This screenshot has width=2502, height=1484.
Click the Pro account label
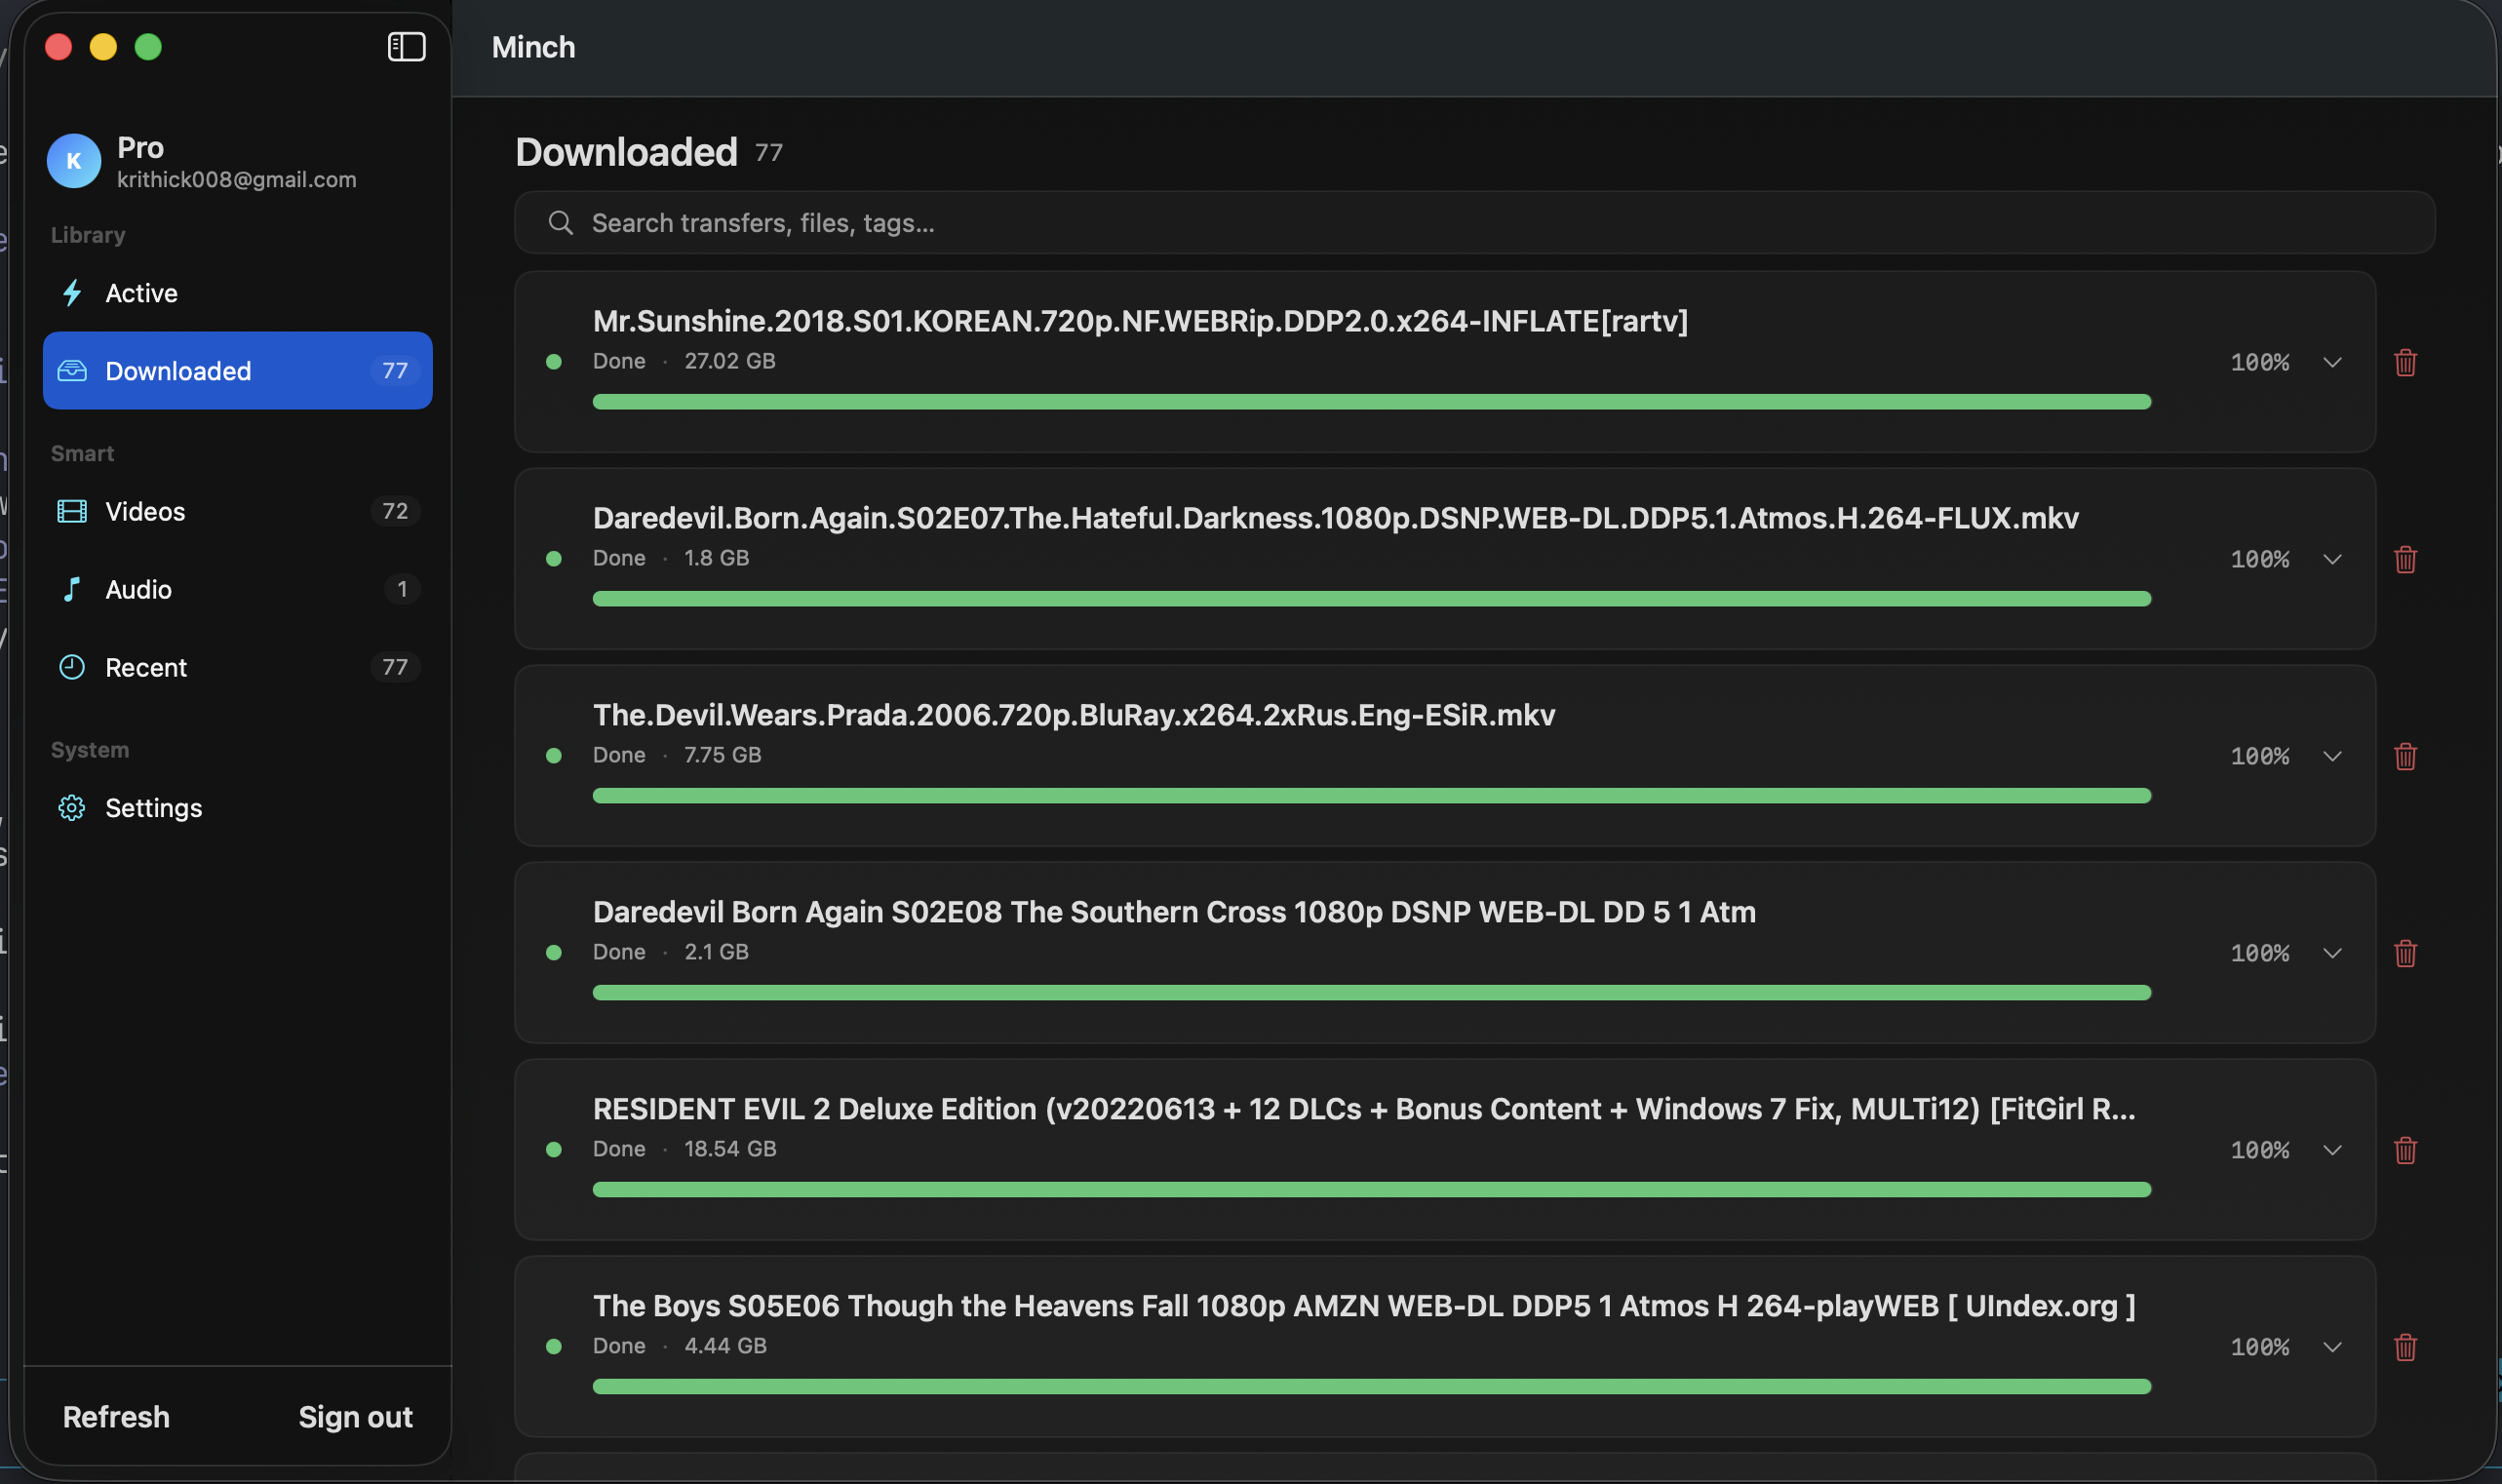point(140,148)
